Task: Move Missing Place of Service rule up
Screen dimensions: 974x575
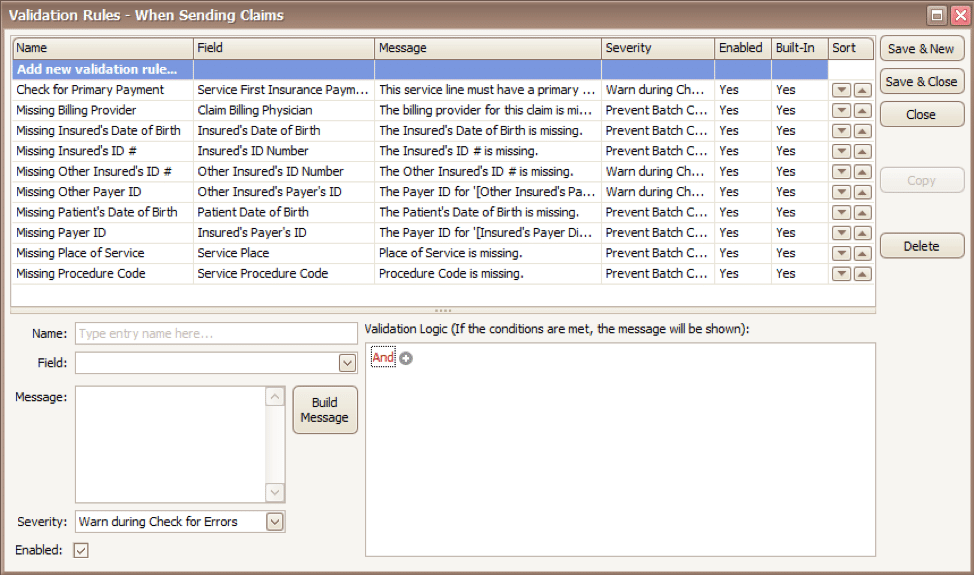Action: [862, 254]
